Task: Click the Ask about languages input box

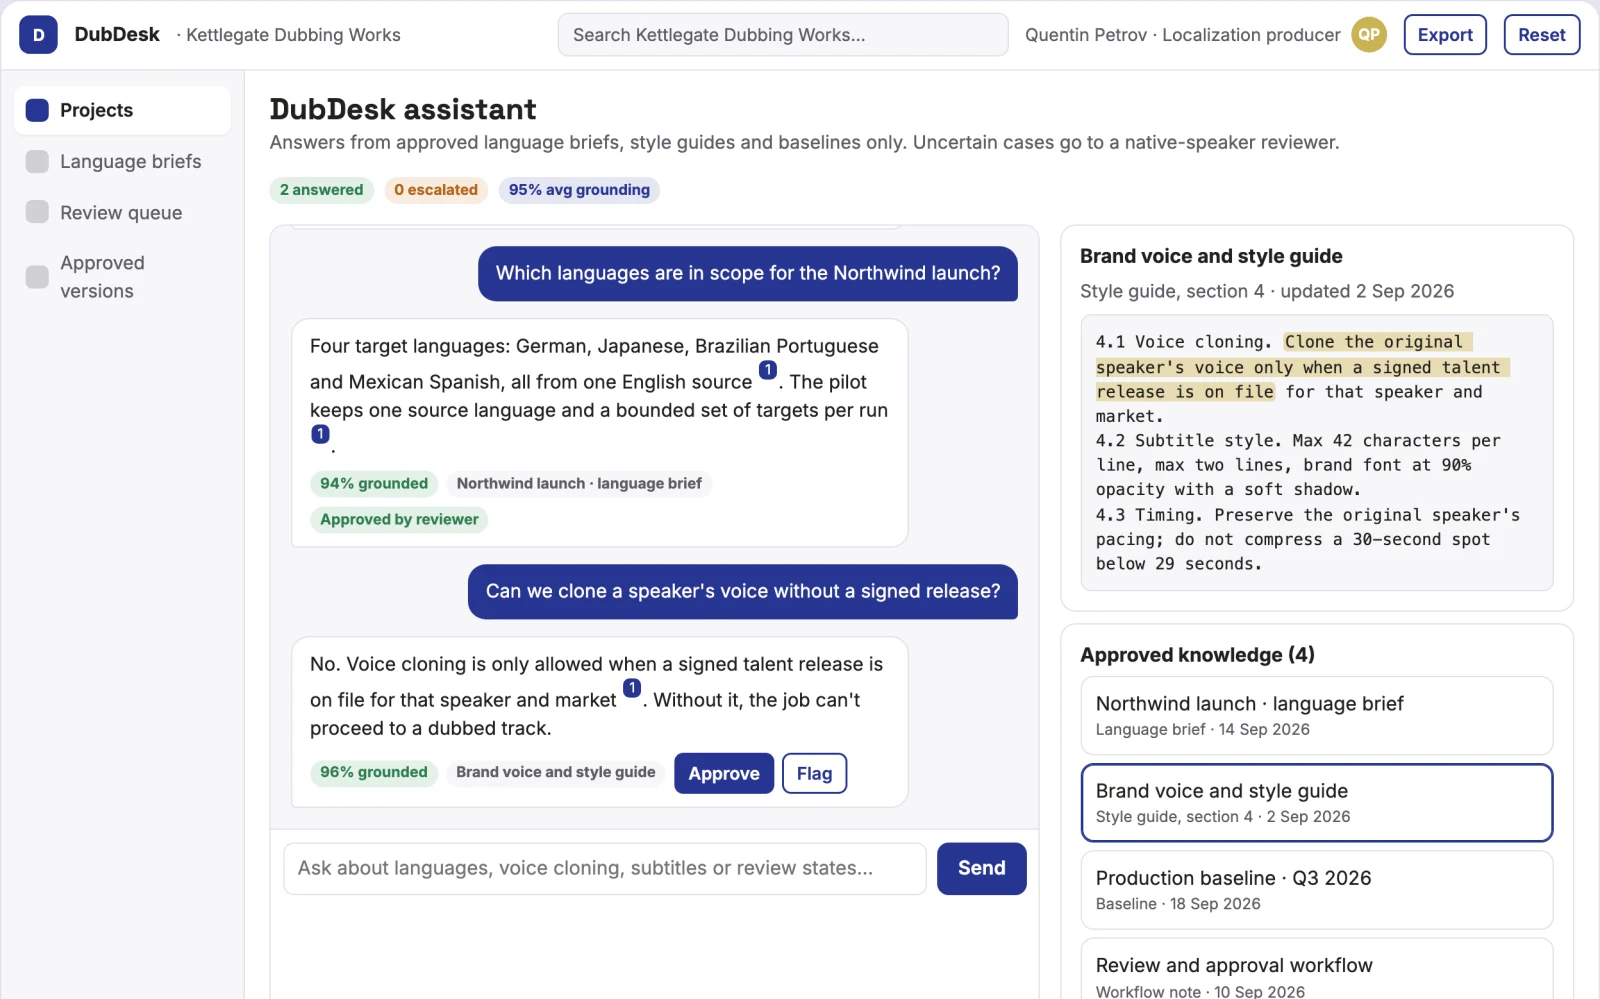Action: [605, 868]
